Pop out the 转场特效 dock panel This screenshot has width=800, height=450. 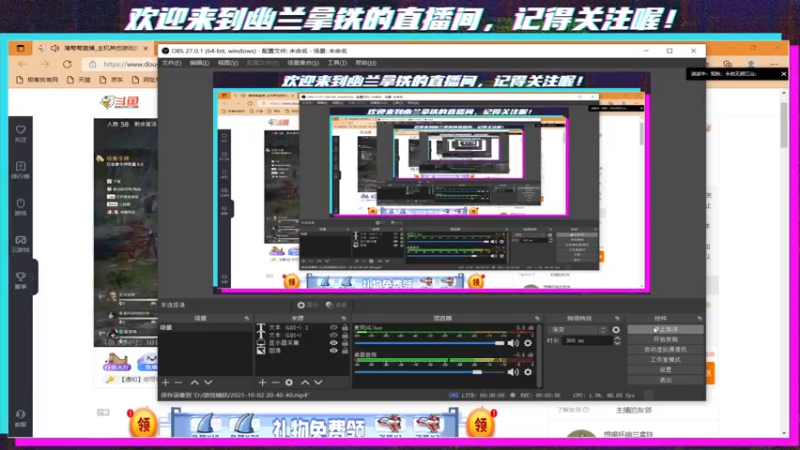617,318
